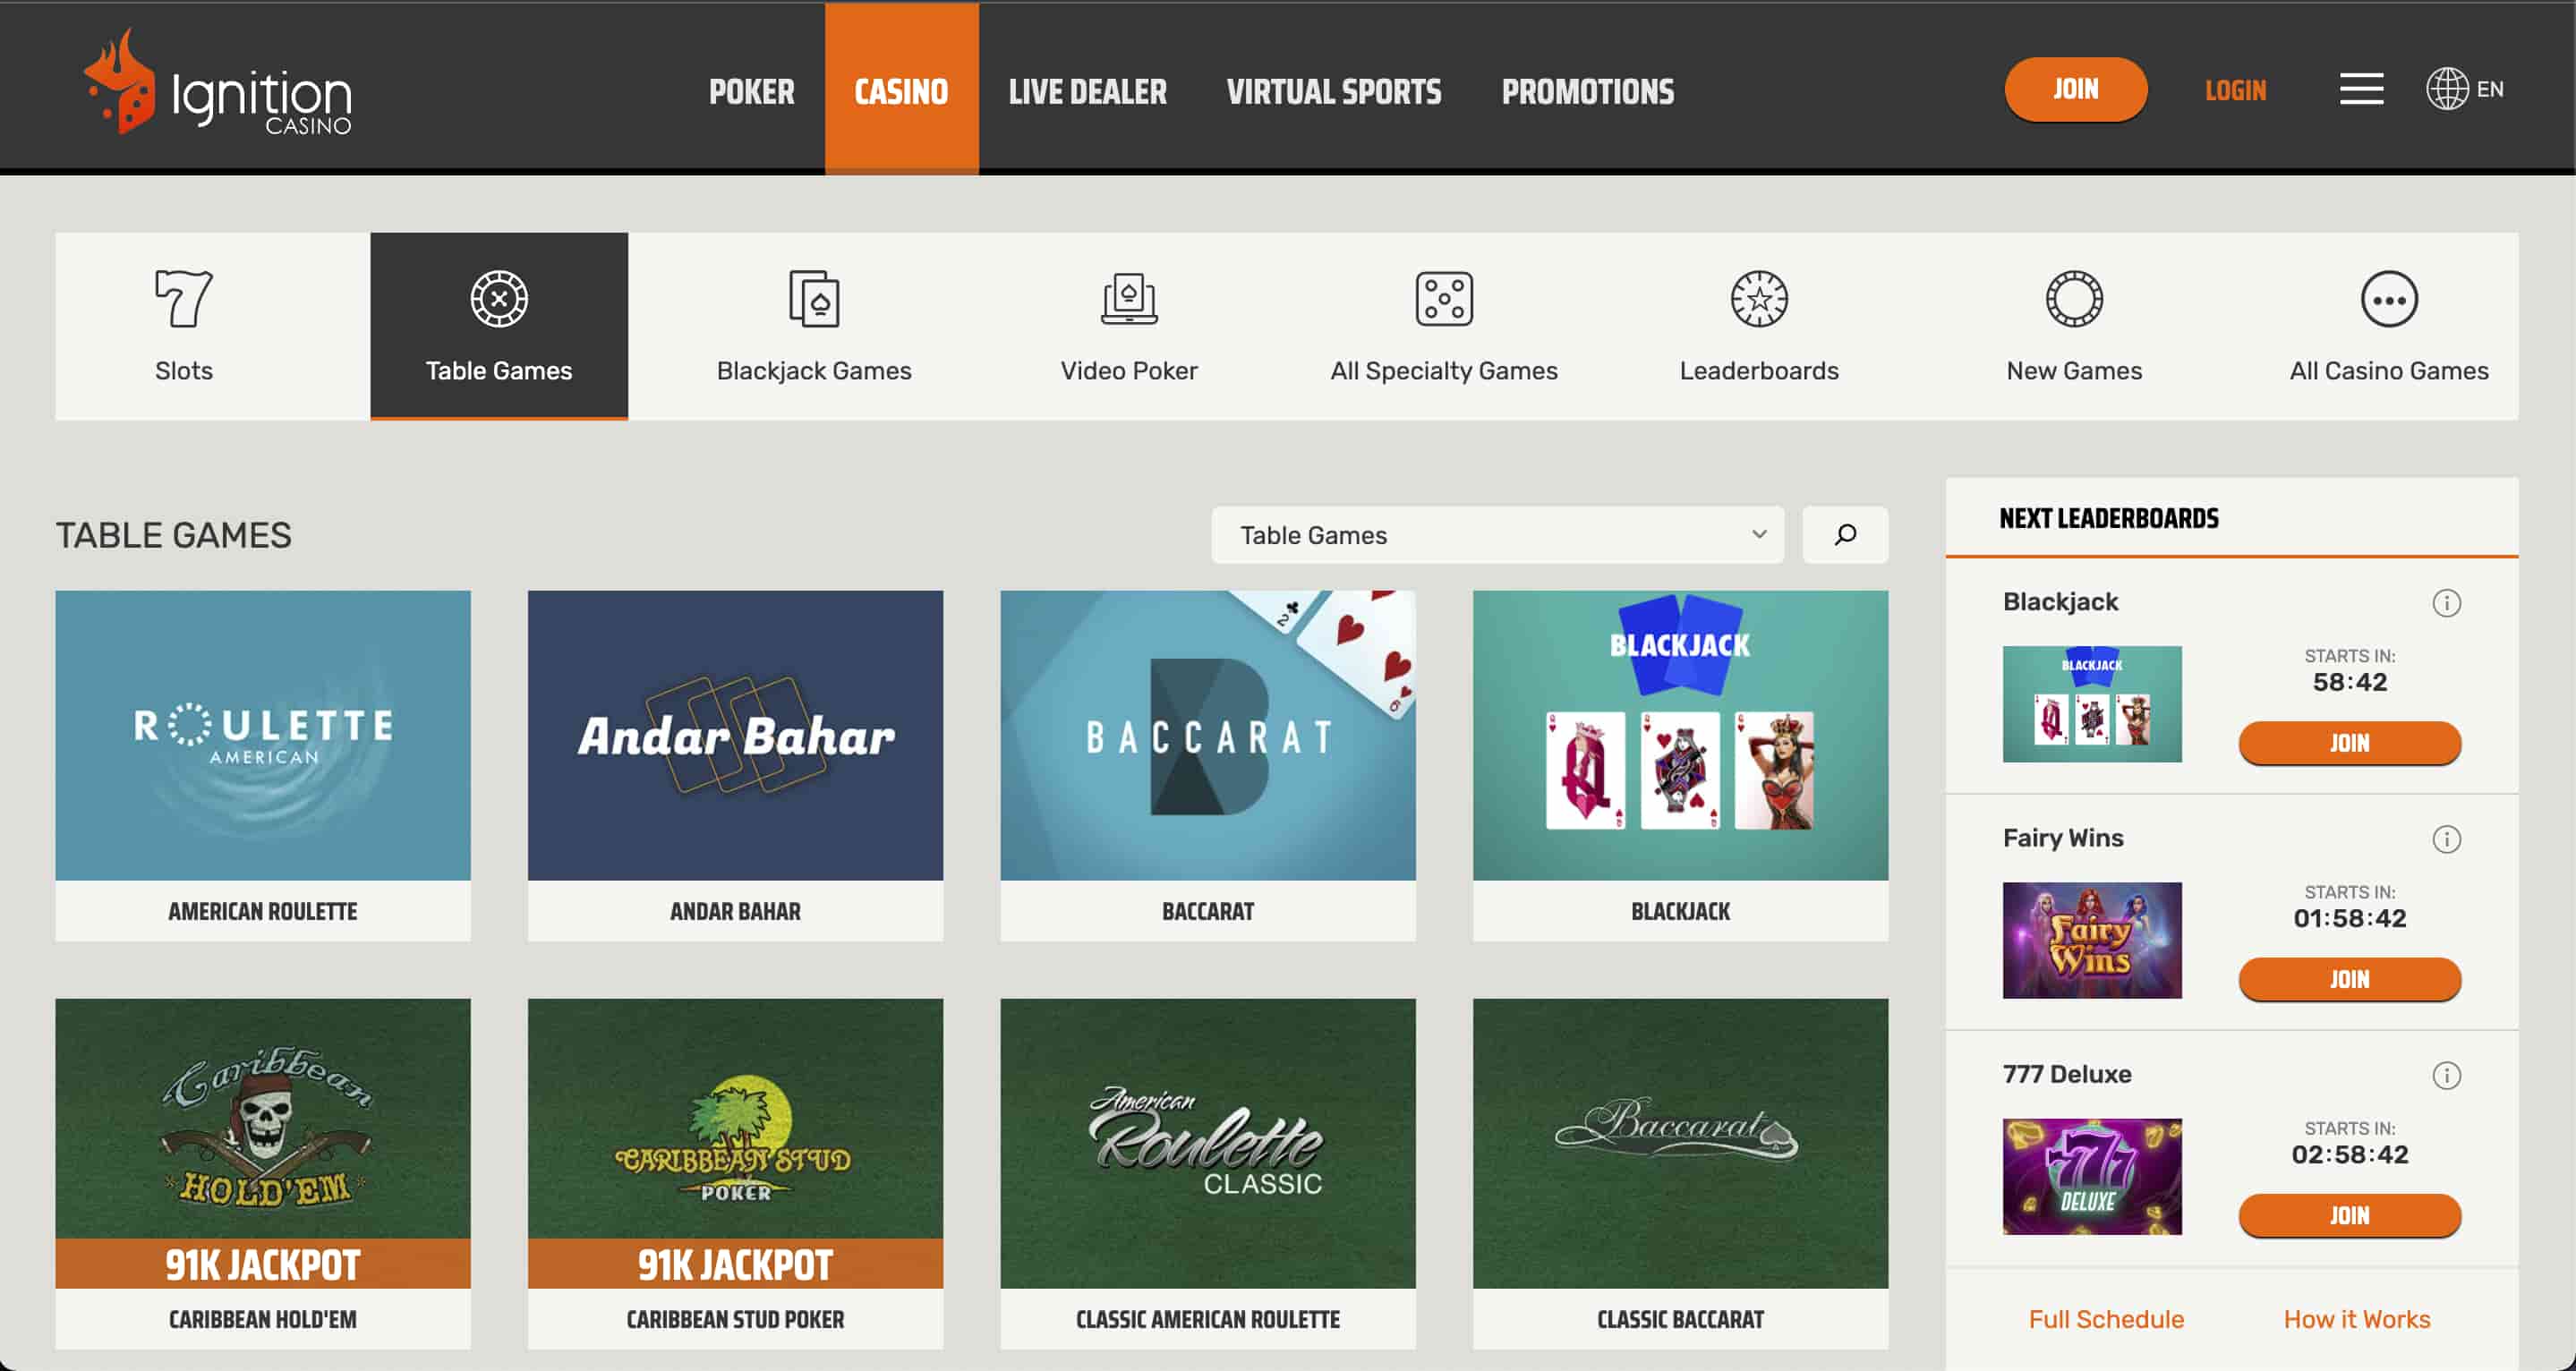This screenshot has height=1371, width=2576.
Task: Open the hamburger menu icon
Action: (2361, 89)
